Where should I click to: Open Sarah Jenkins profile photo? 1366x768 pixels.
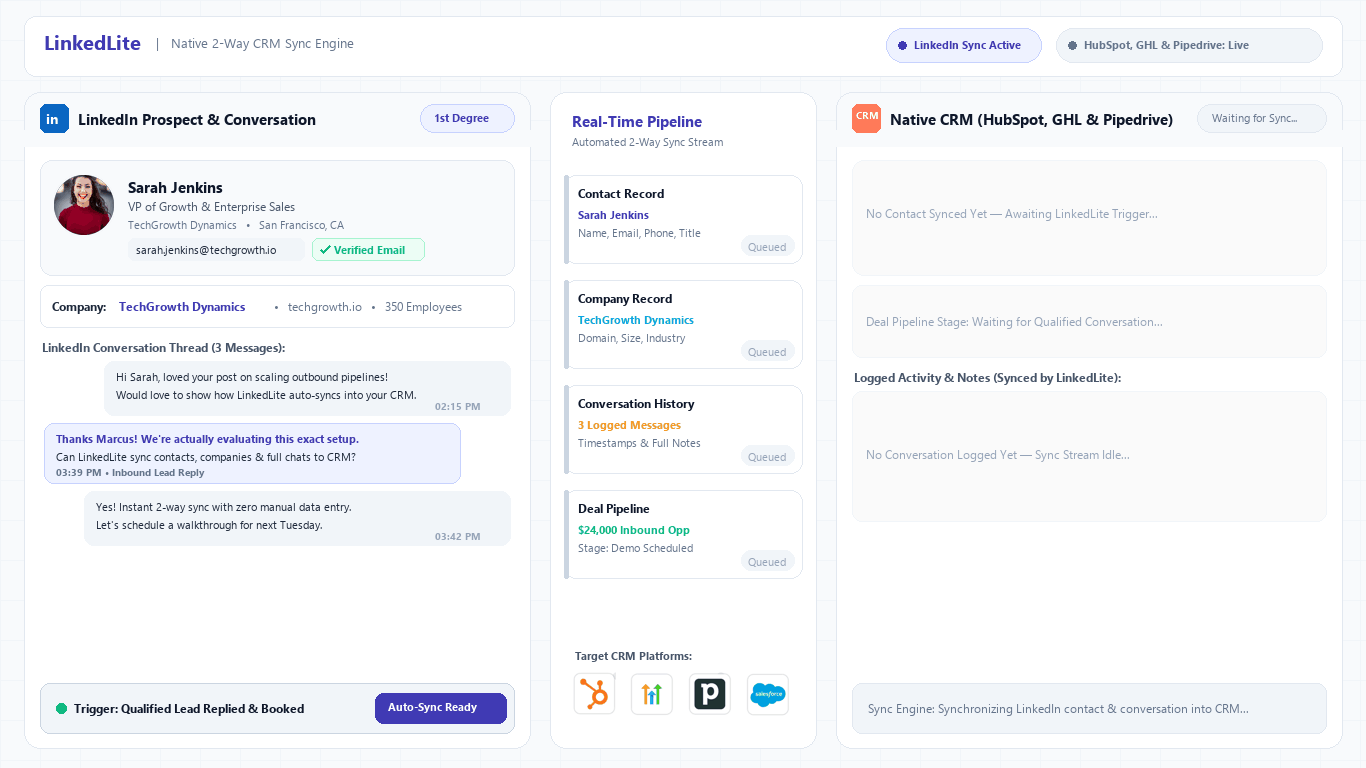pos(84,205)
